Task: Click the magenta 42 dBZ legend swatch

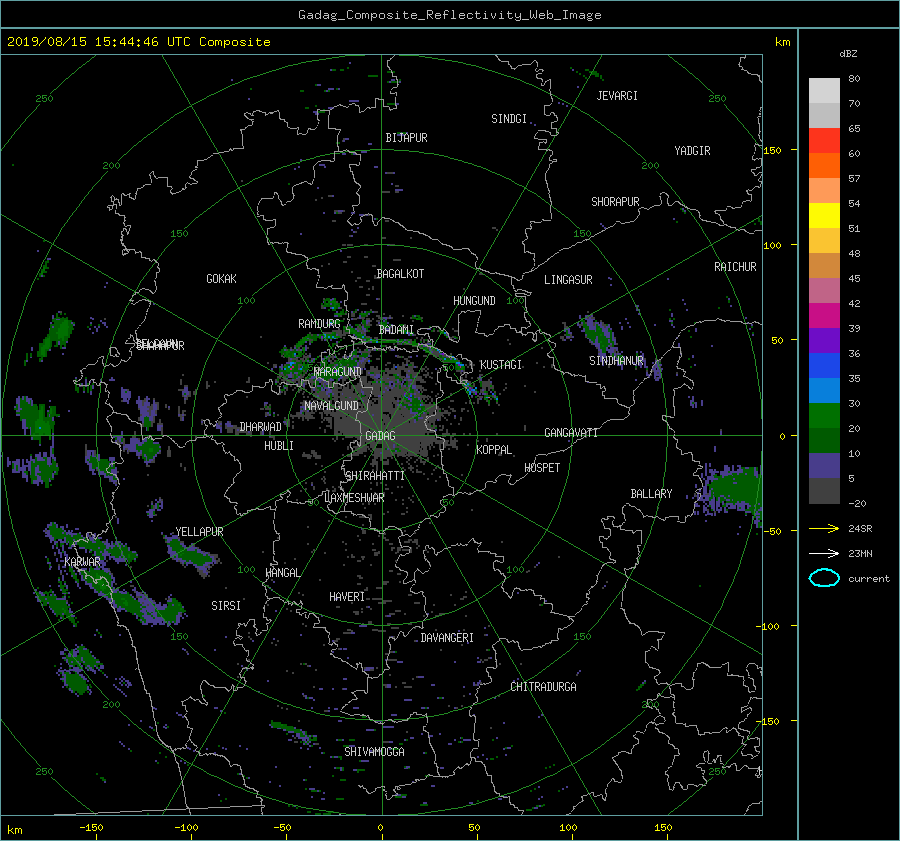Action: click(824, 316)
